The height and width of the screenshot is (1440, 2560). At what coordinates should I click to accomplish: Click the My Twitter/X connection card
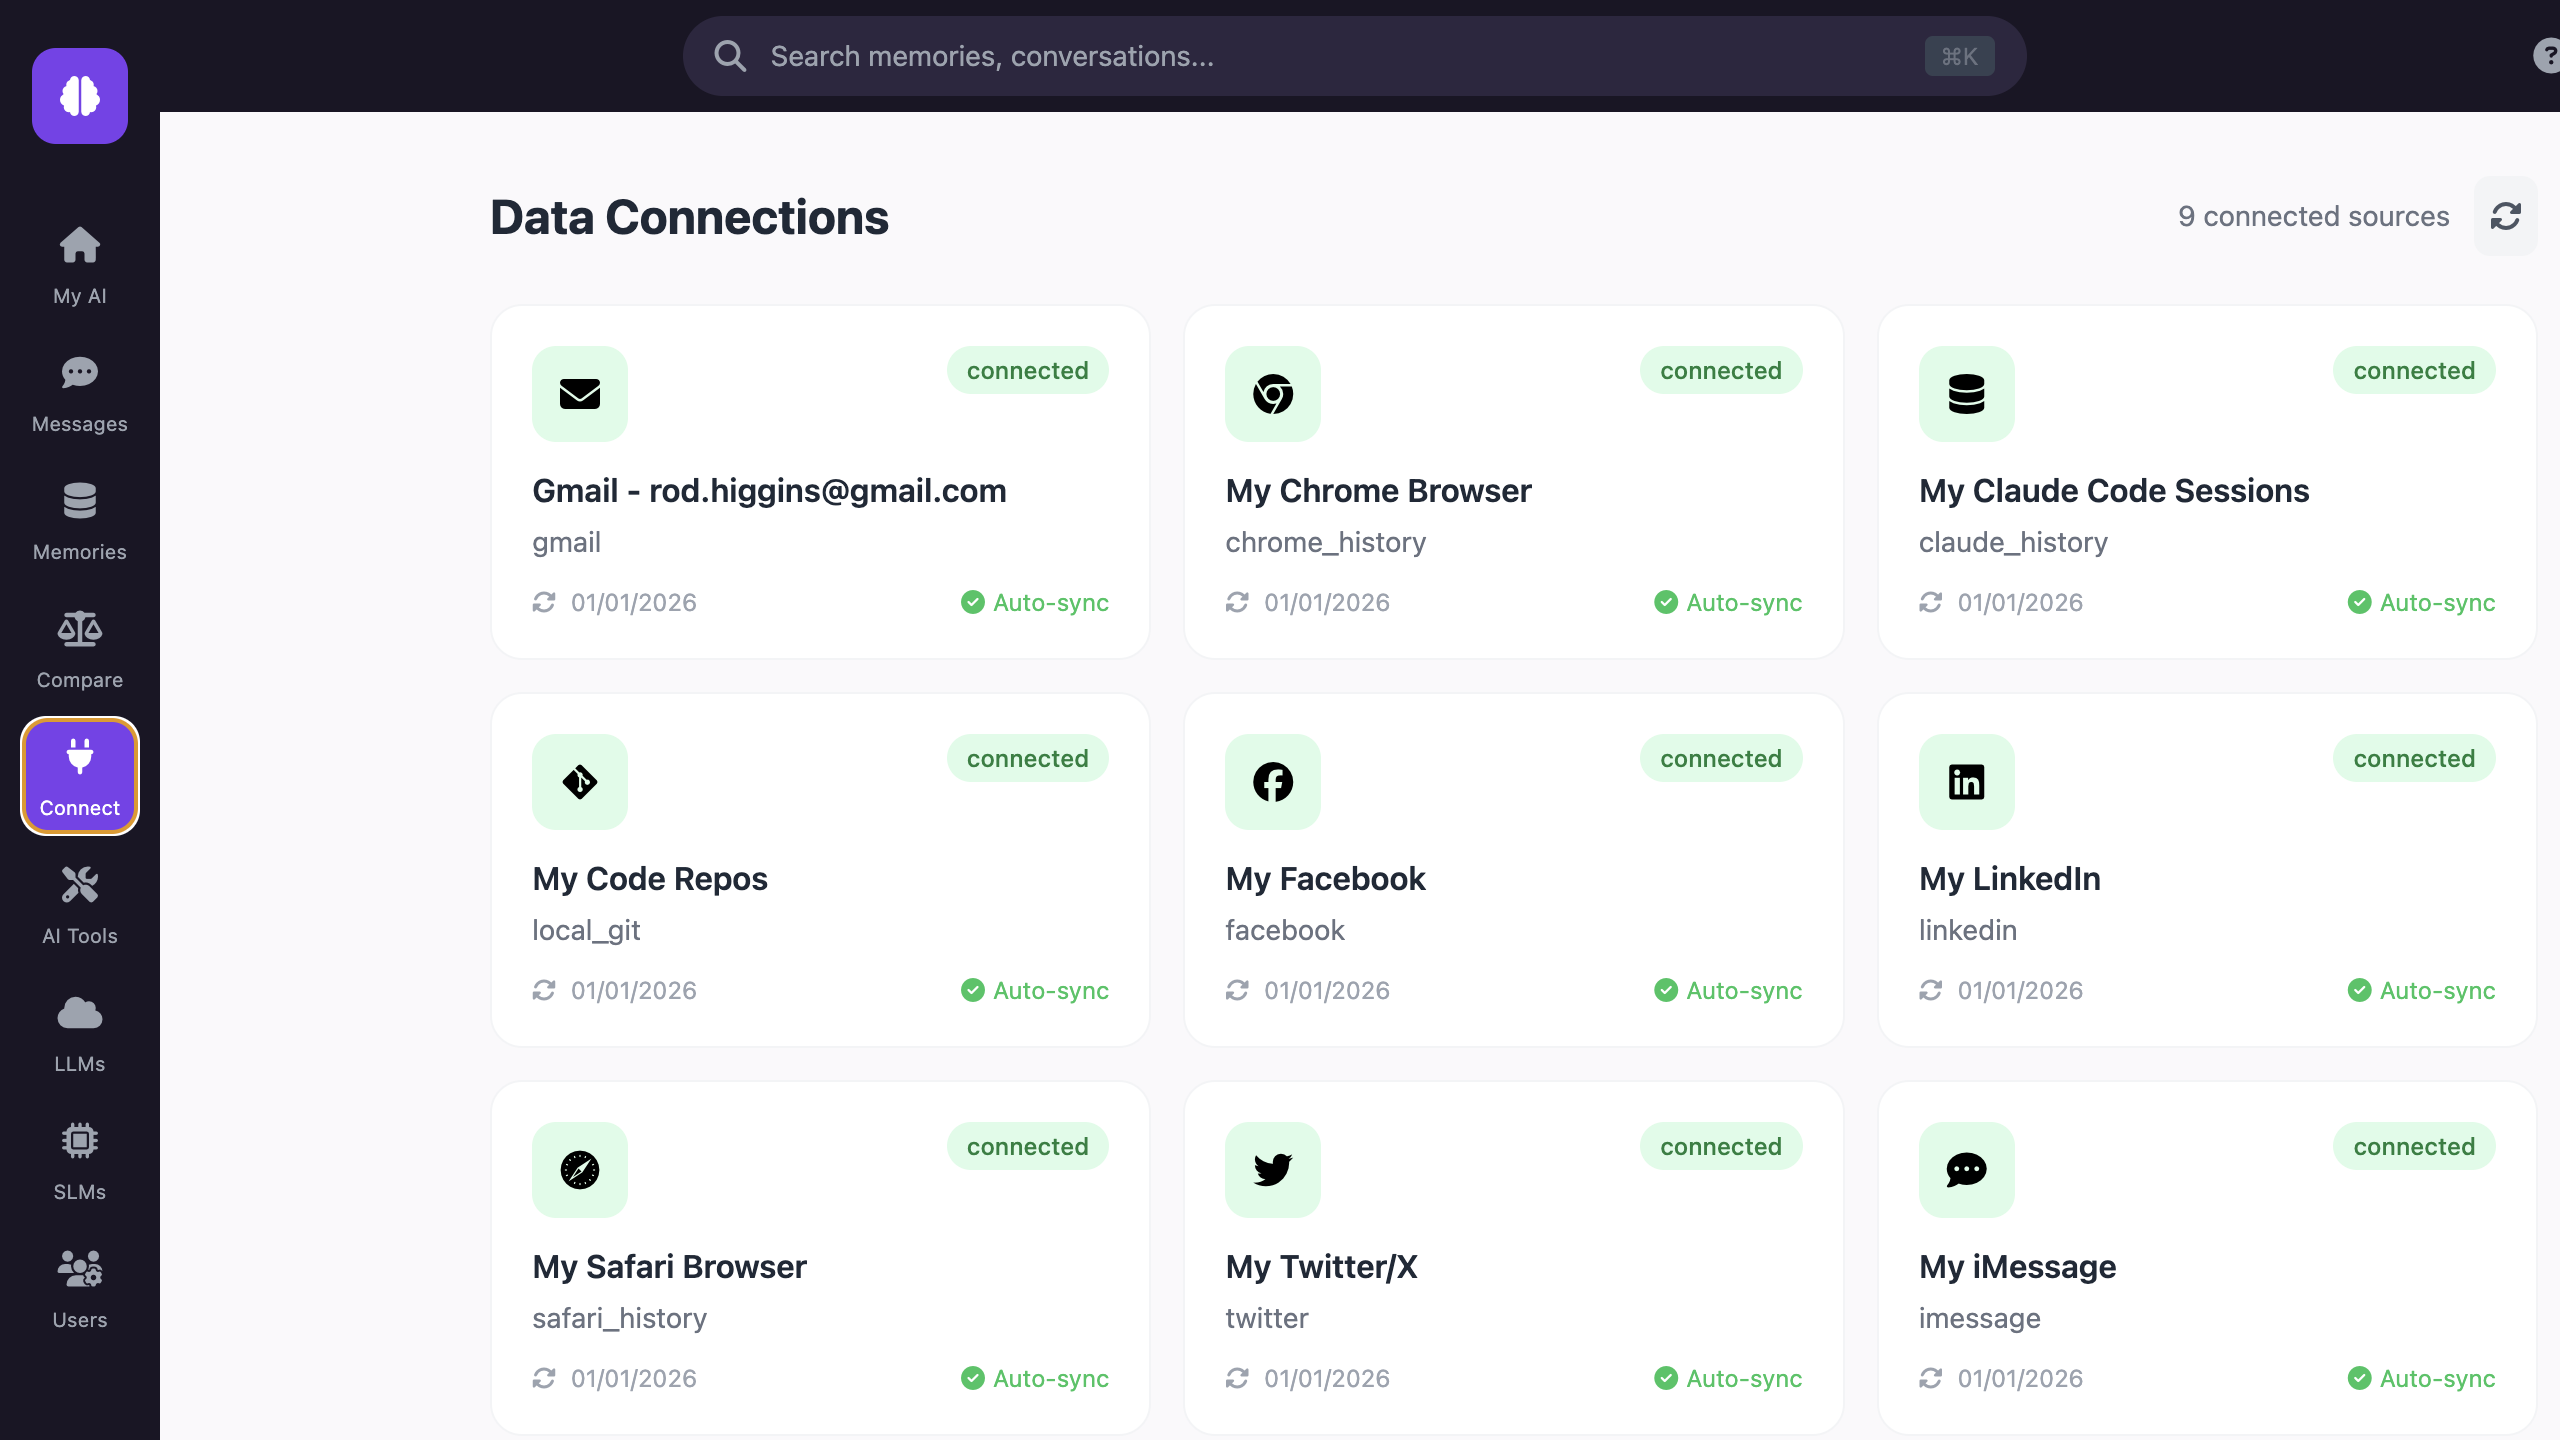pyautogui.click(x=1514, y=1255)
